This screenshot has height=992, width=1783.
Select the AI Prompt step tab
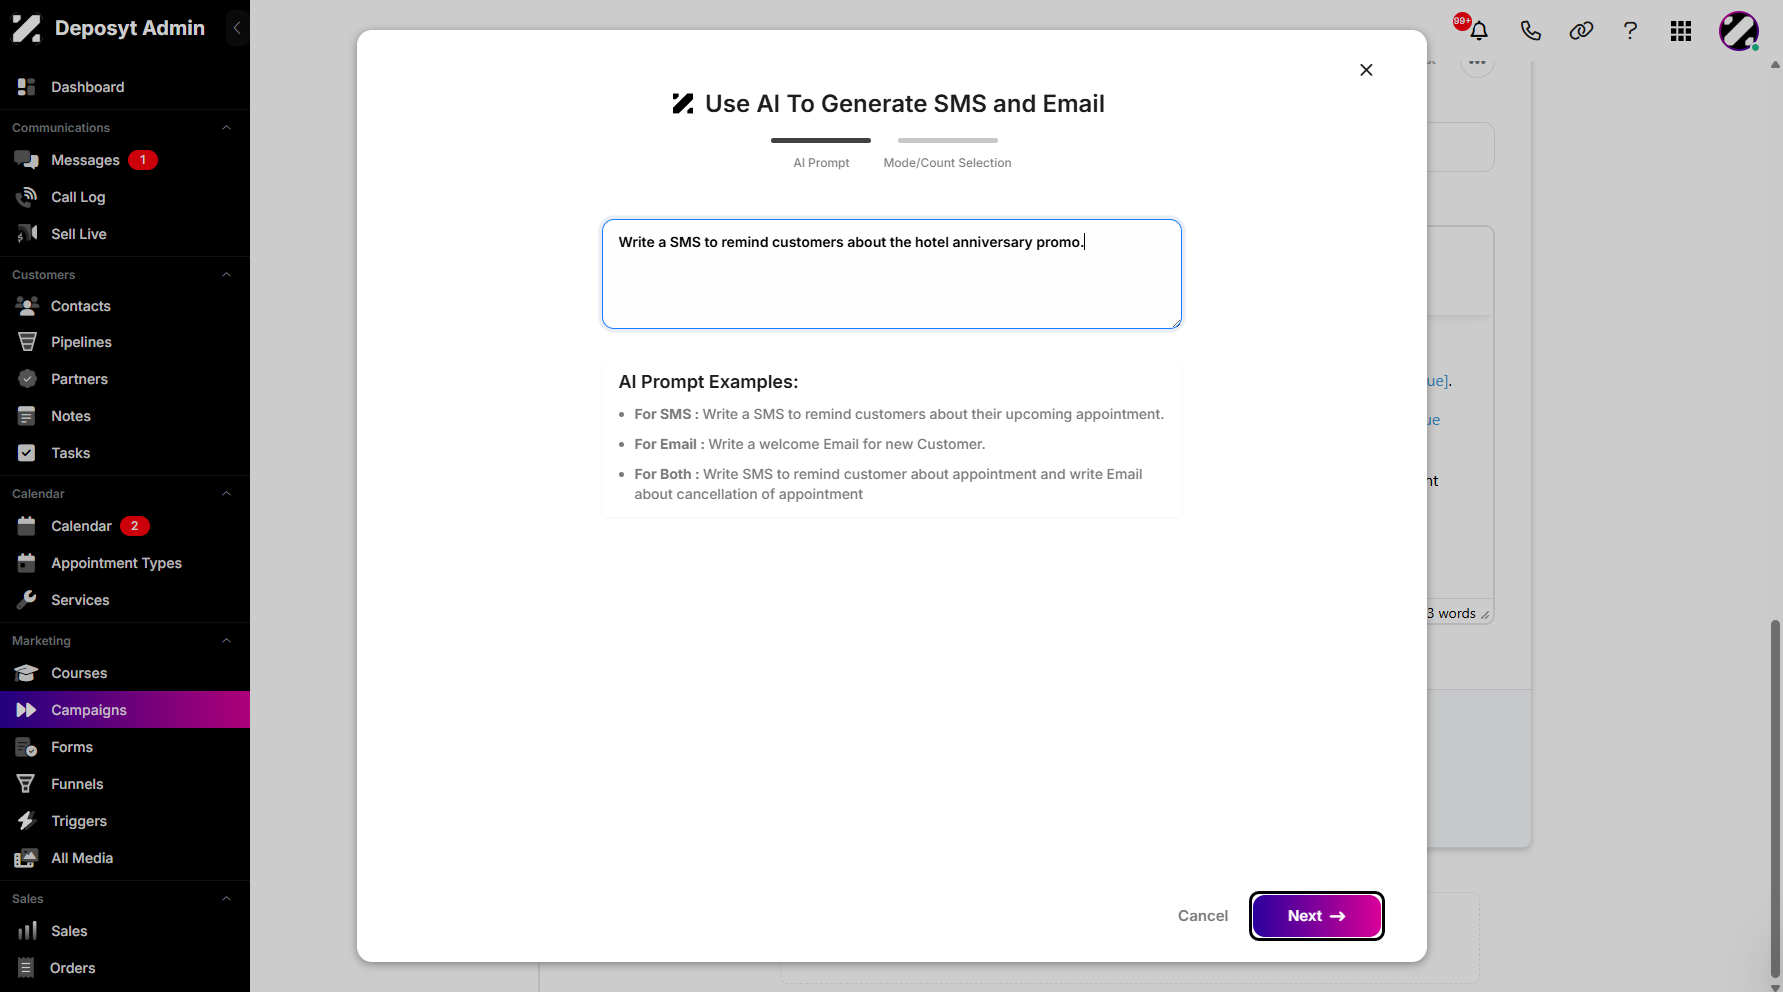pos(821,153)
